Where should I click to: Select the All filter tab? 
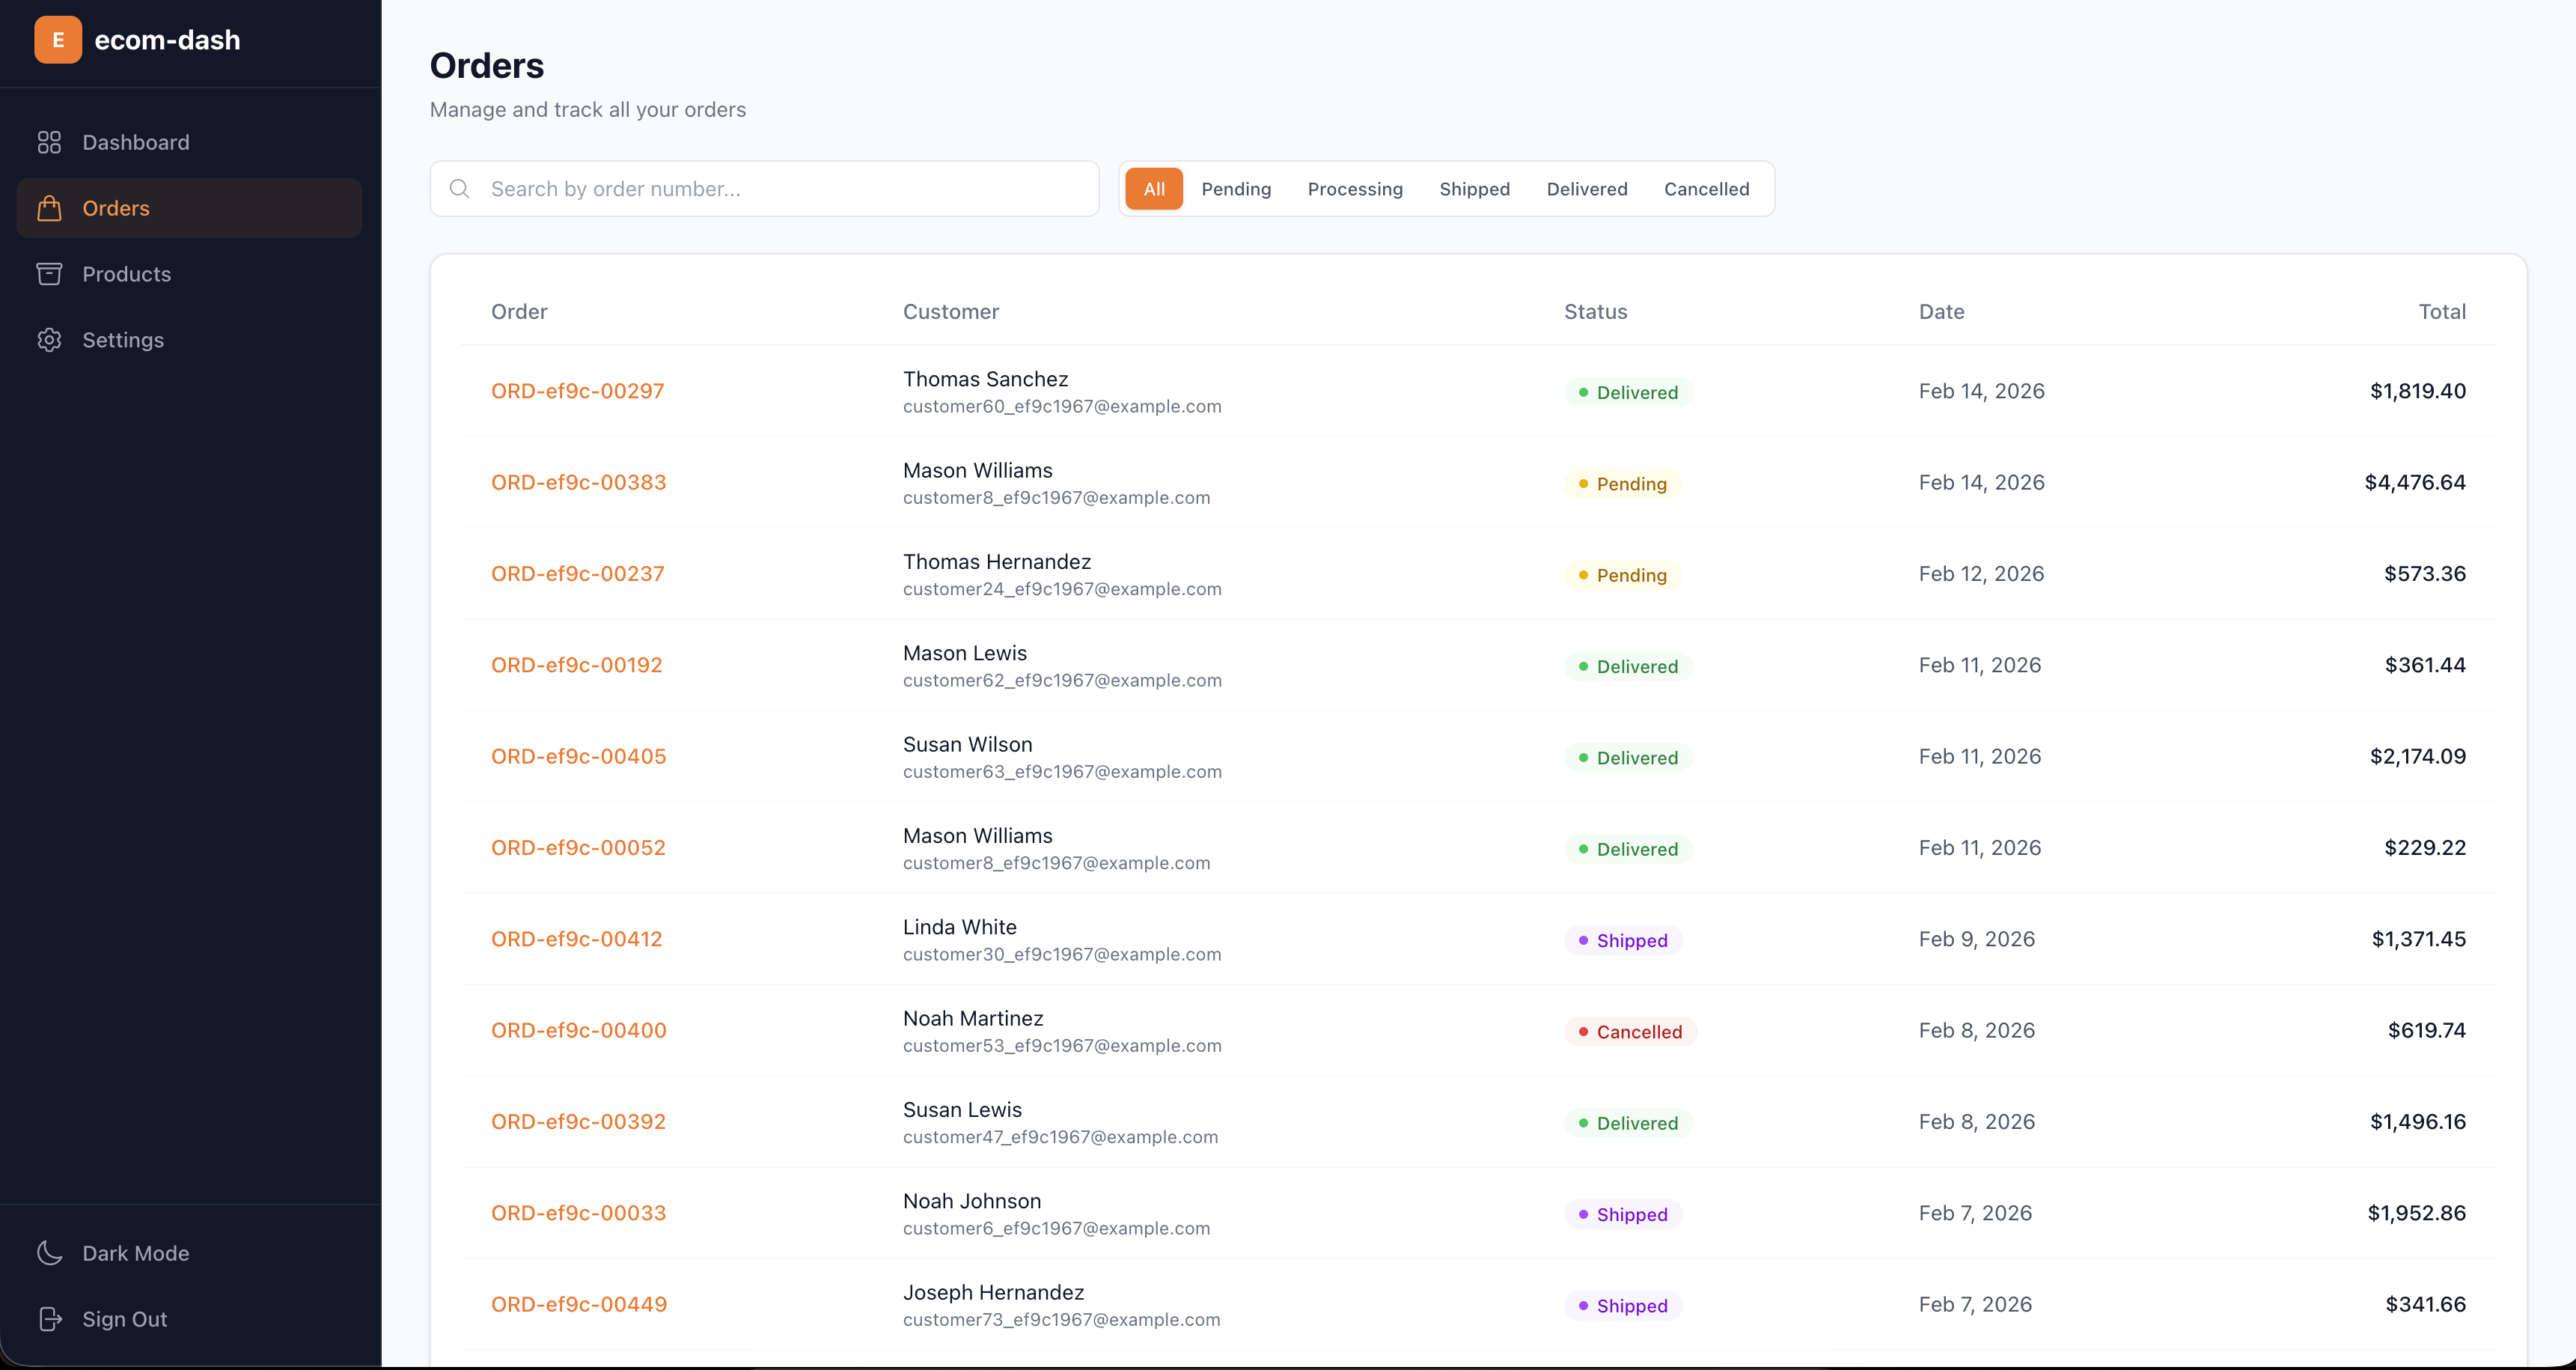tap(1153, 189)
